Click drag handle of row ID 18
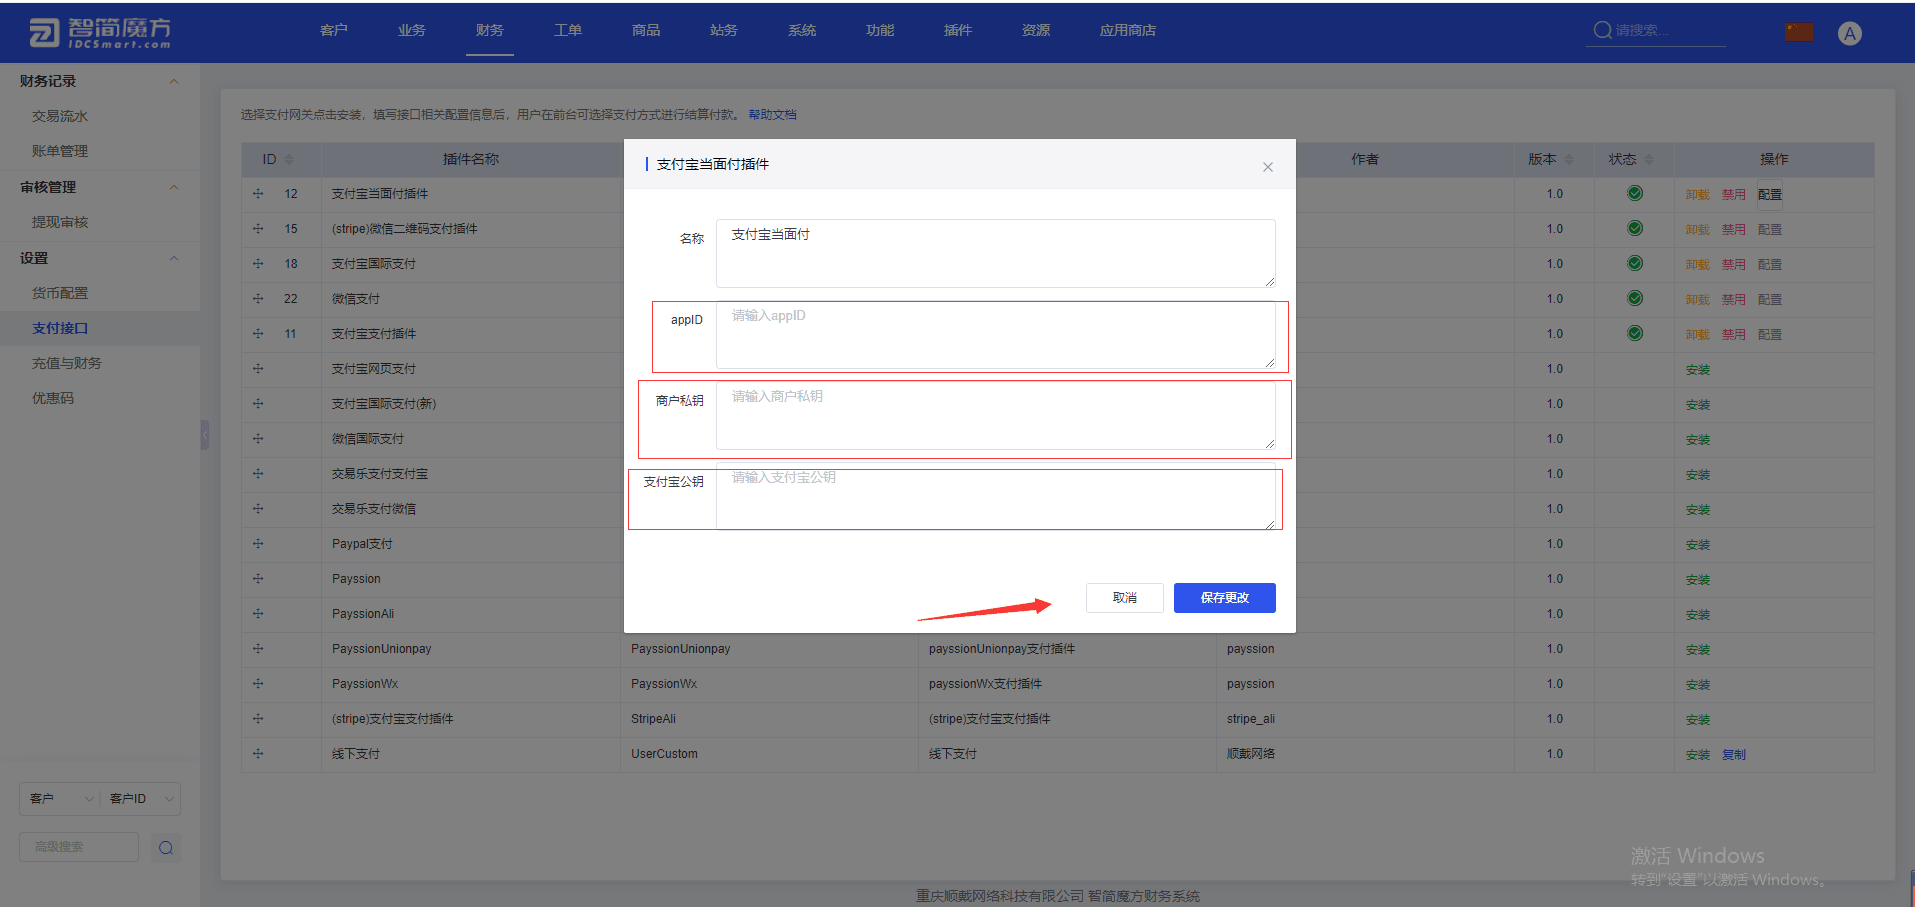The image size is (1915, 907). click(258, 264)
